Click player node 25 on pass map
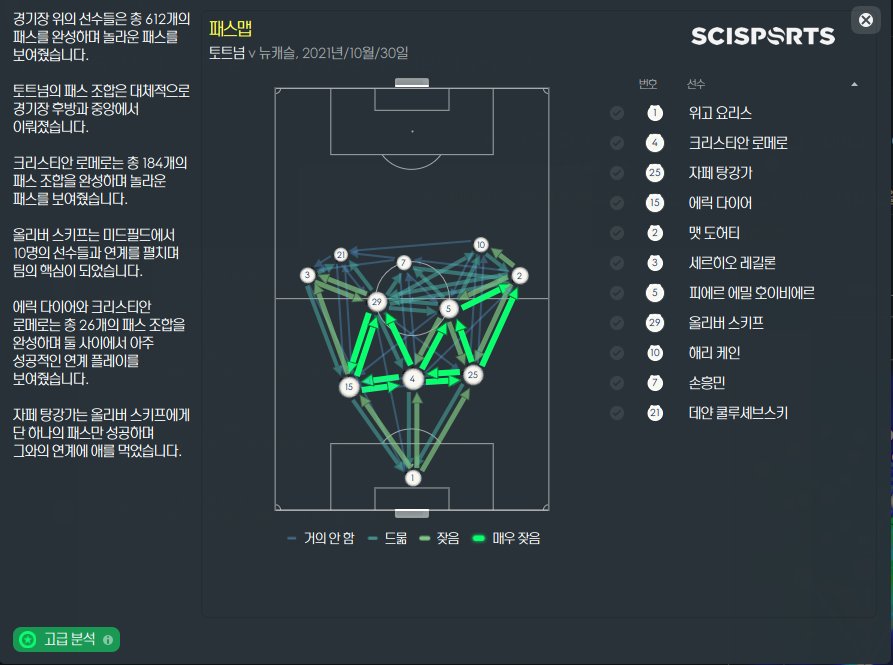Viewport: 893px width, 665px height. 474,375
